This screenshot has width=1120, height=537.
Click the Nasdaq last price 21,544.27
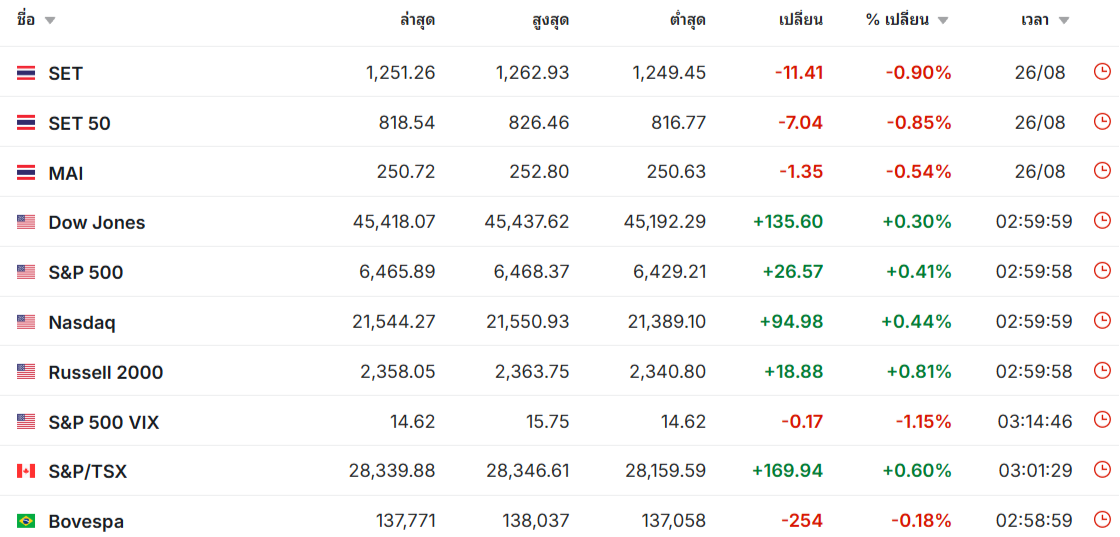click(x=394, y=322)
